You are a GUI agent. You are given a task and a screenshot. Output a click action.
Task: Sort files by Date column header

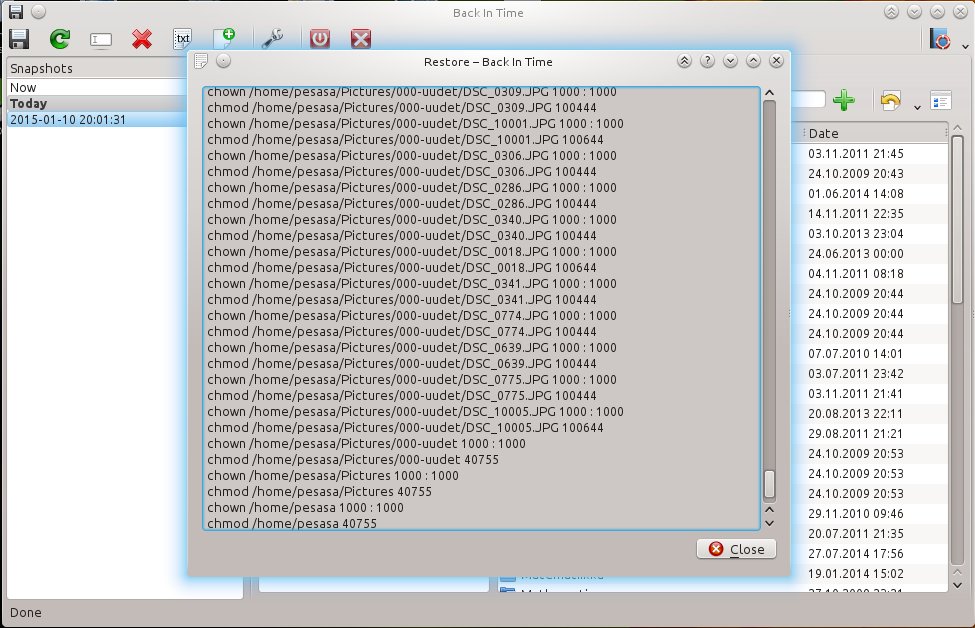tap(871, 133)
